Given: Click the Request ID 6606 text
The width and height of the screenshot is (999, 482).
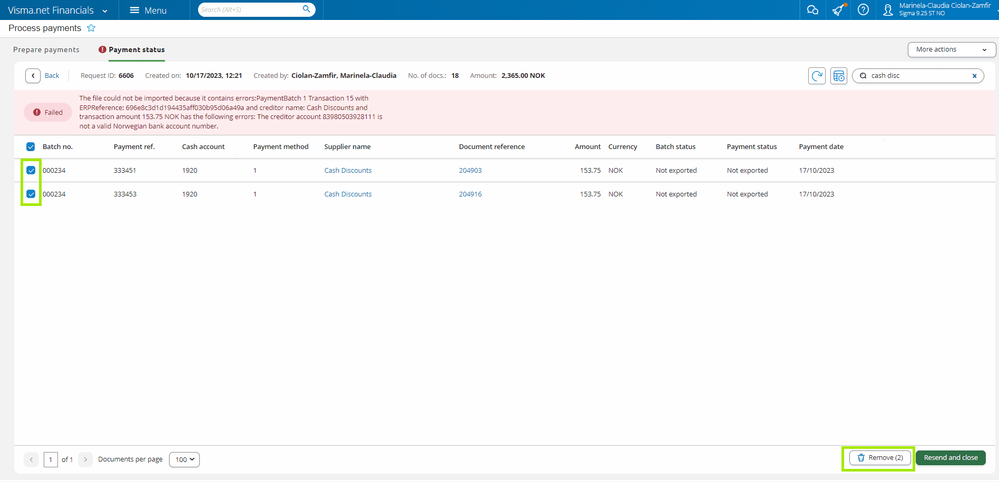Looking at the screenshot, I should click(107, 76).
